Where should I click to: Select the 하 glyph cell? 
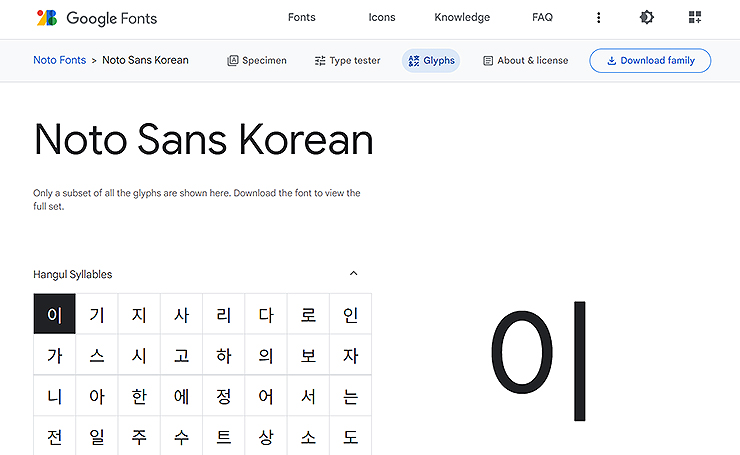coord(224,355)
